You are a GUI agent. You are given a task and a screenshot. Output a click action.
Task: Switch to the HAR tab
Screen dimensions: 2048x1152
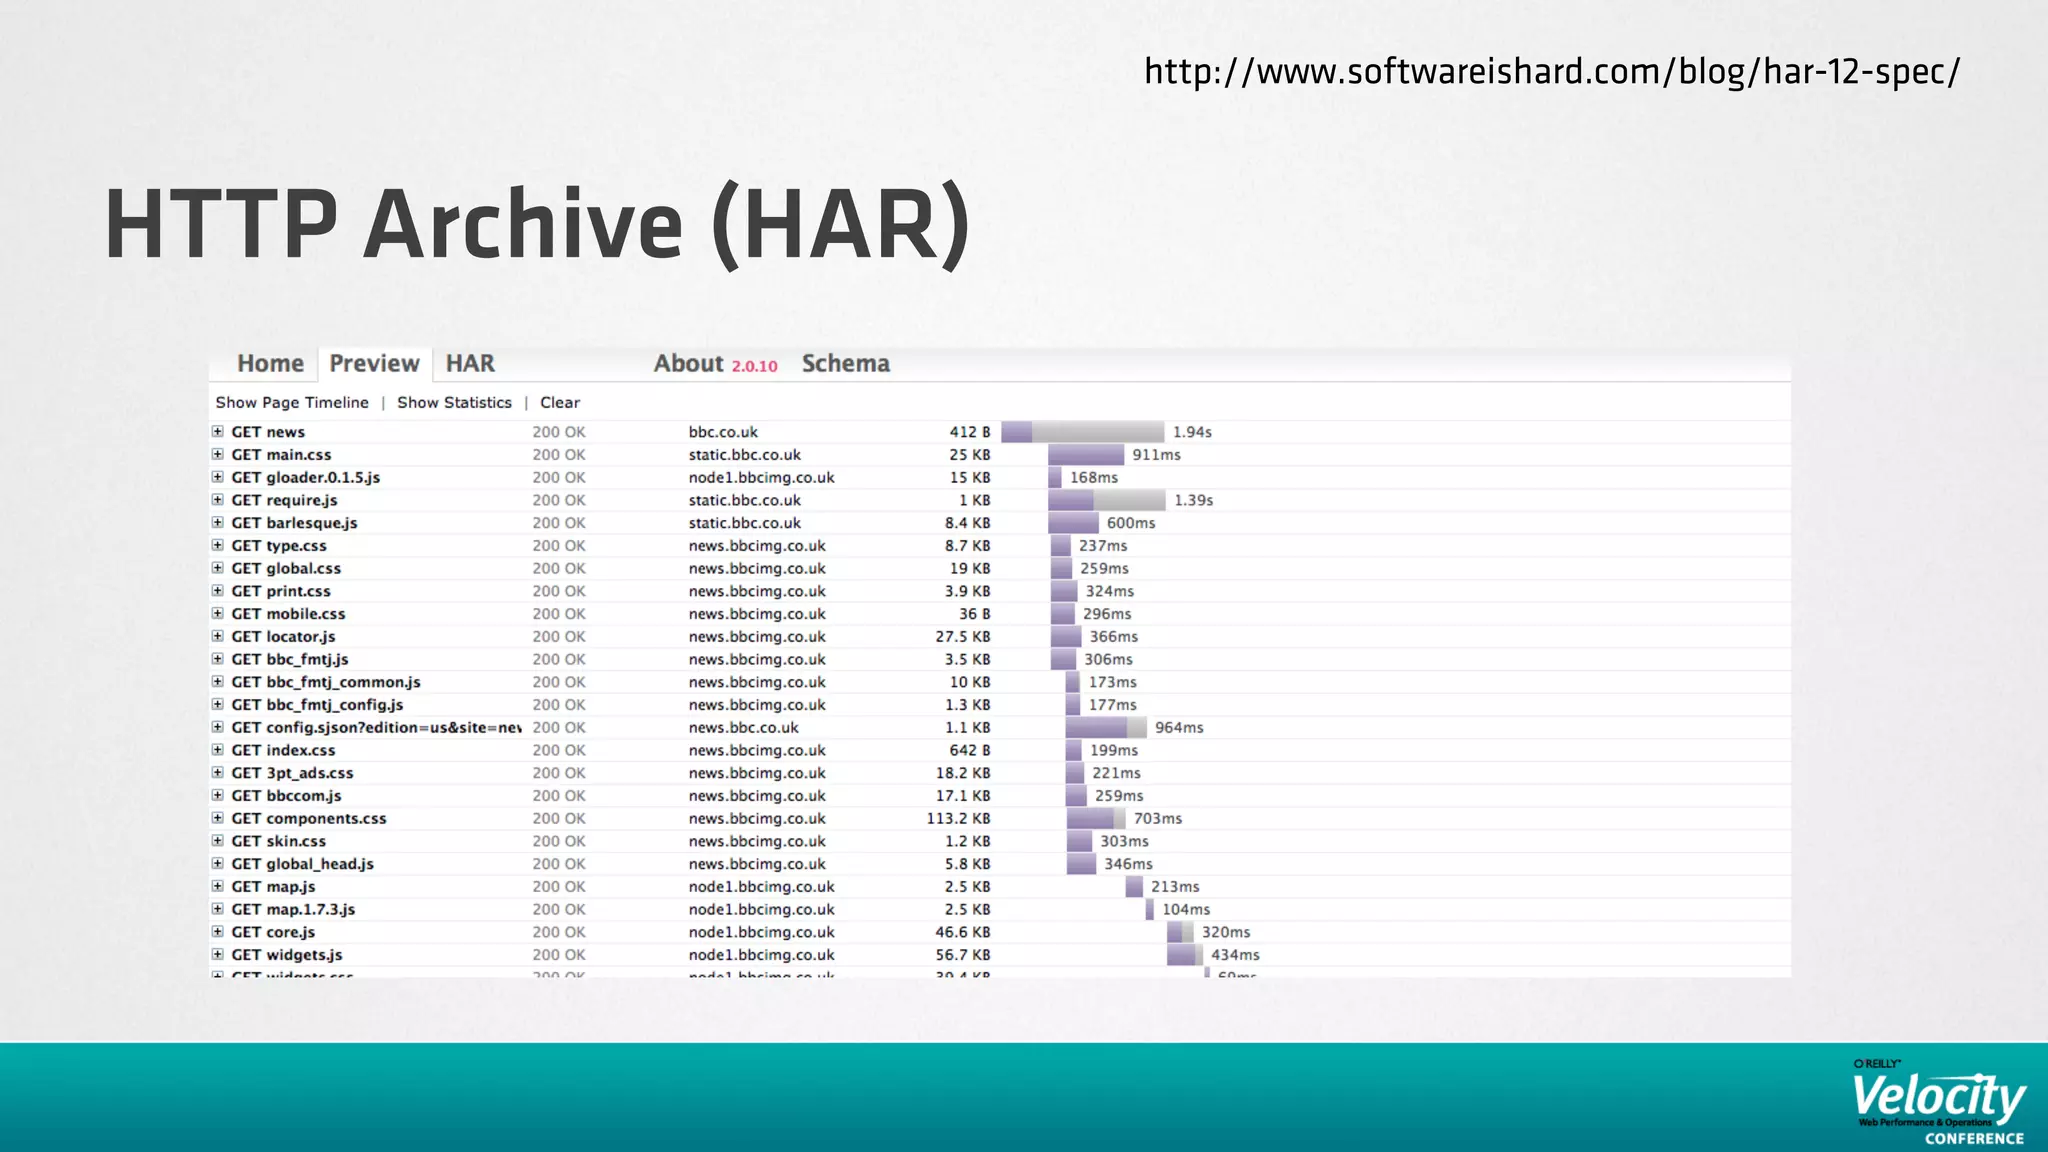(470, 364)
